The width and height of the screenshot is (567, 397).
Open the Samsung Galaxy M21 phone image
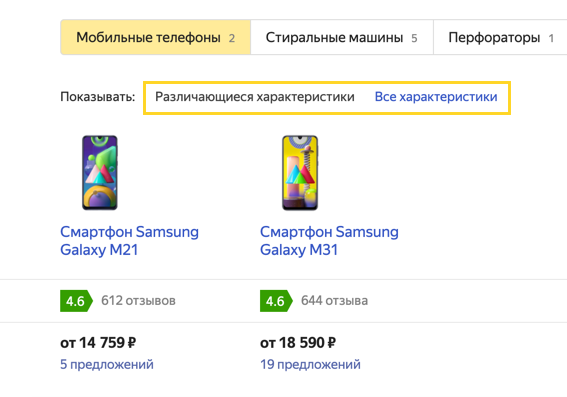pyautogui.click(x=100, y=173)
